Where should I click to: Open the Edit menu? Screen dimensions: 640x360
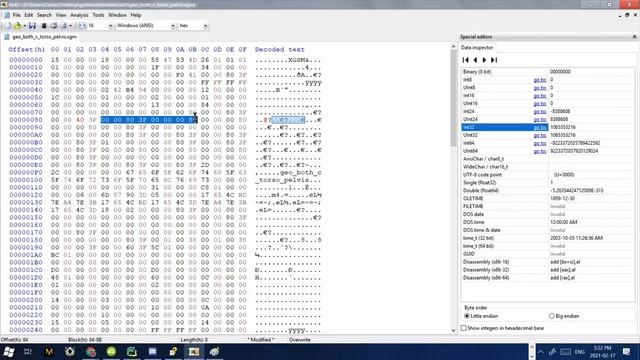[x=29, y=15]
